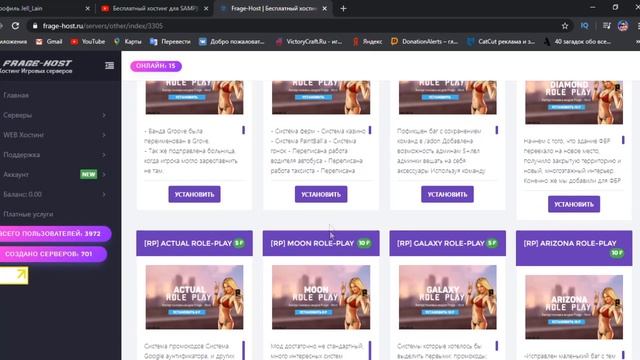Click the Galaxy Role Play preview image
Image resolution: width=640 pixels, height=360 pixels.
click(x=447, y=297)
